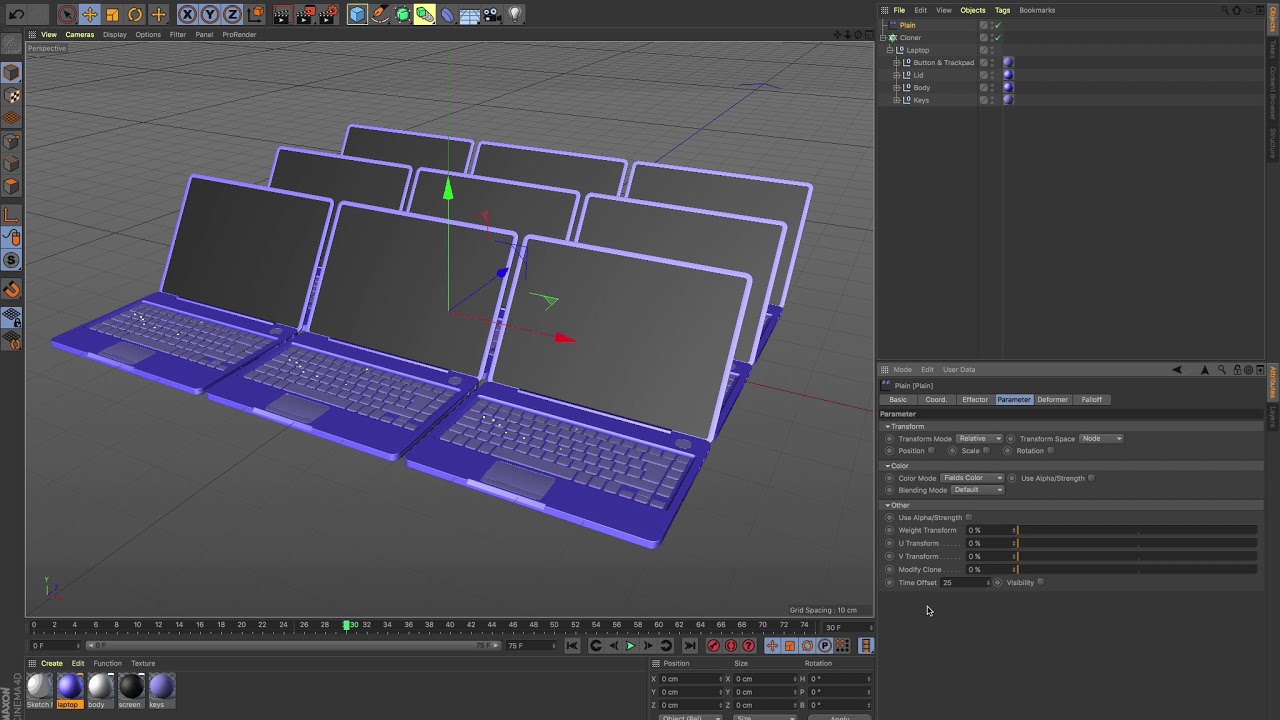The width and height of the screenshot is (1280, 720).
Task: Activate the Move tool
Action: (89, 14)
